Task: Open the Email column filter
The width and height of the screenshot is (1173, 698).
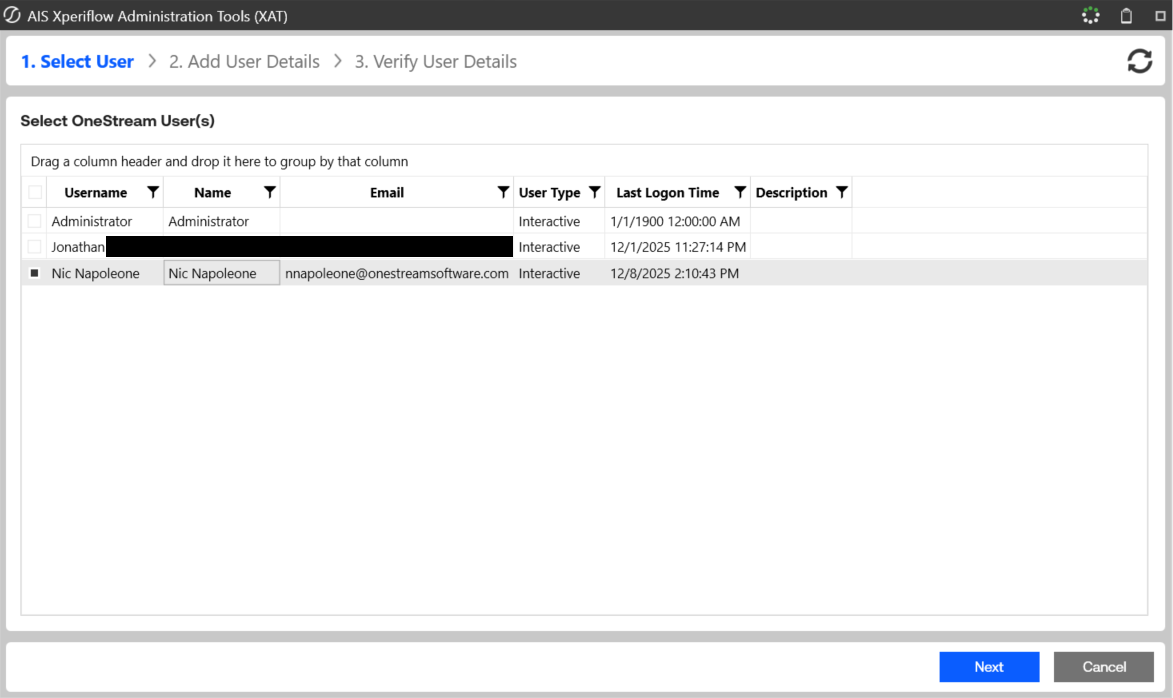Action: pos(503,192)
